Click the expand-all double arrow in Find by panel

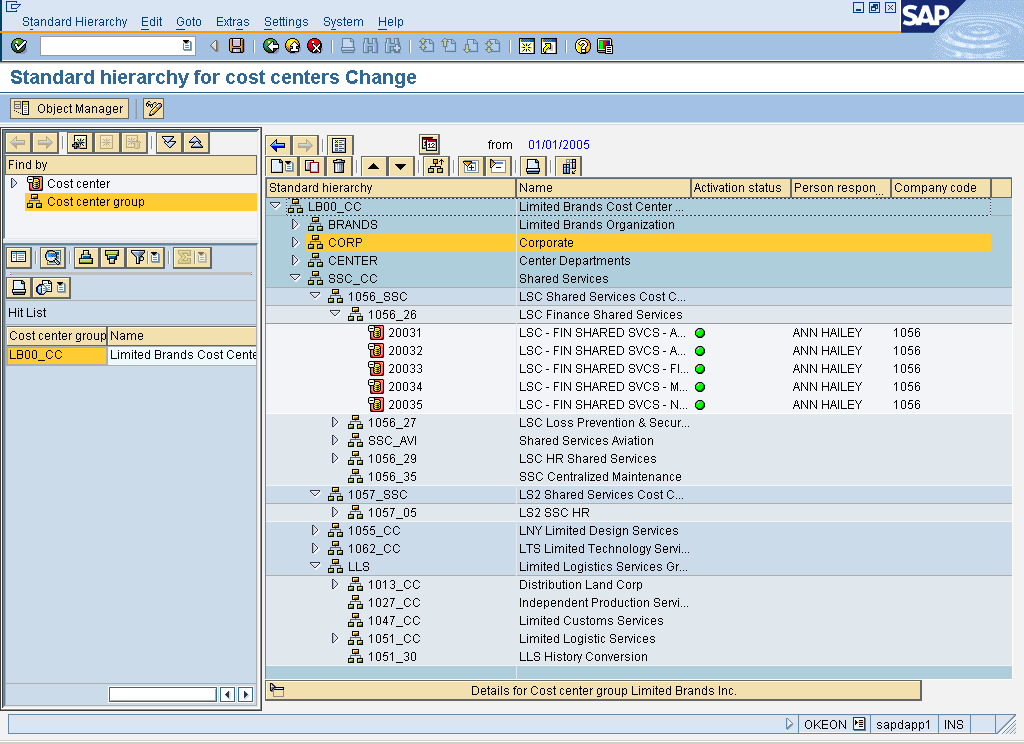169,142
